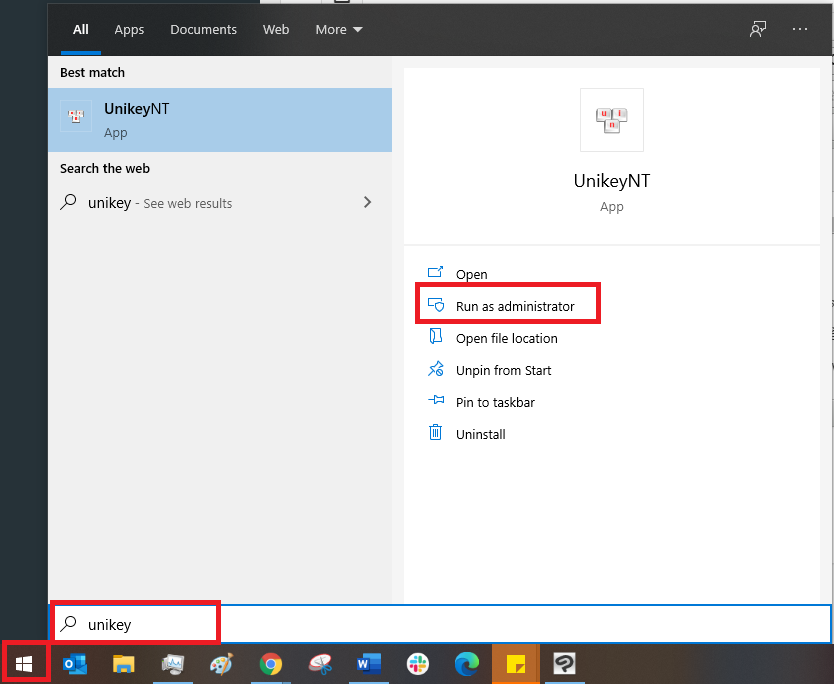Open UnikeyNT app

pyautogui.click(x=471, y=274)
